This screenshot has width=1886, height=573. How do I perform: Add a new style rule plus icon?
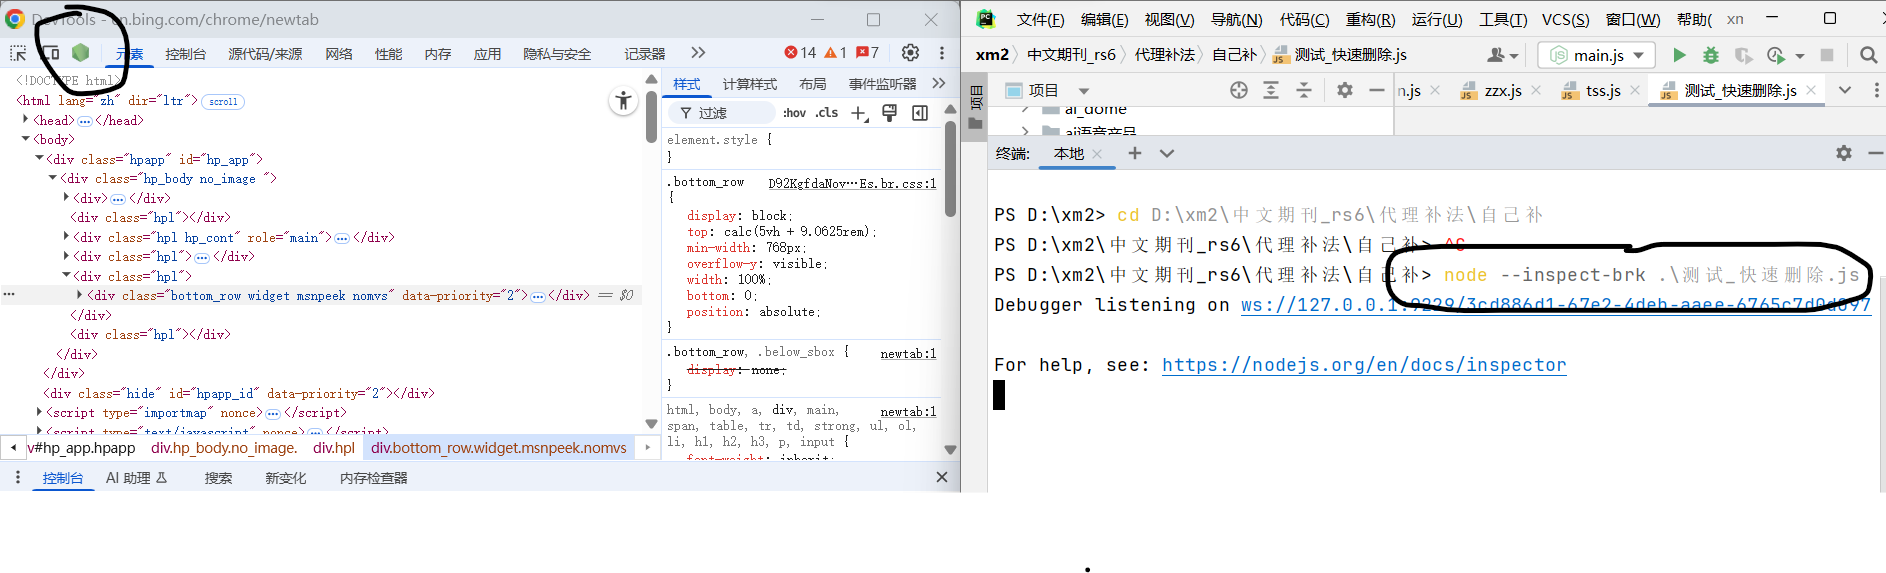pyautogui.click(x=859, y=113)
